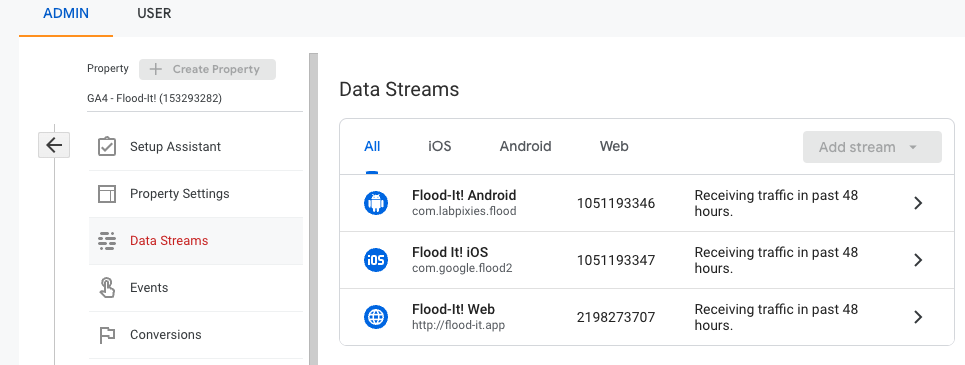Screen dimensions: 965x365
Task: Open Conversions menu item
Action: point(196,335)
